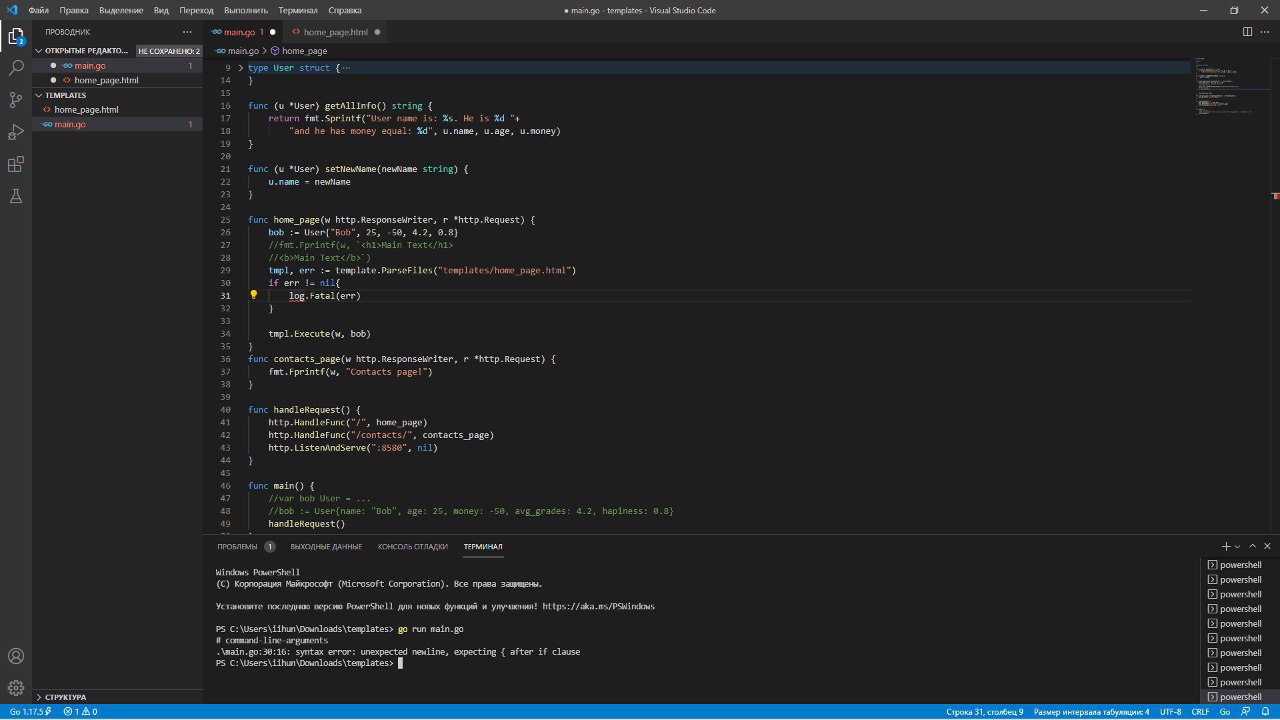This screenshot has height=720, width=1280.
Task: Open the Manage gear menu
Action: tap(16, 688)
